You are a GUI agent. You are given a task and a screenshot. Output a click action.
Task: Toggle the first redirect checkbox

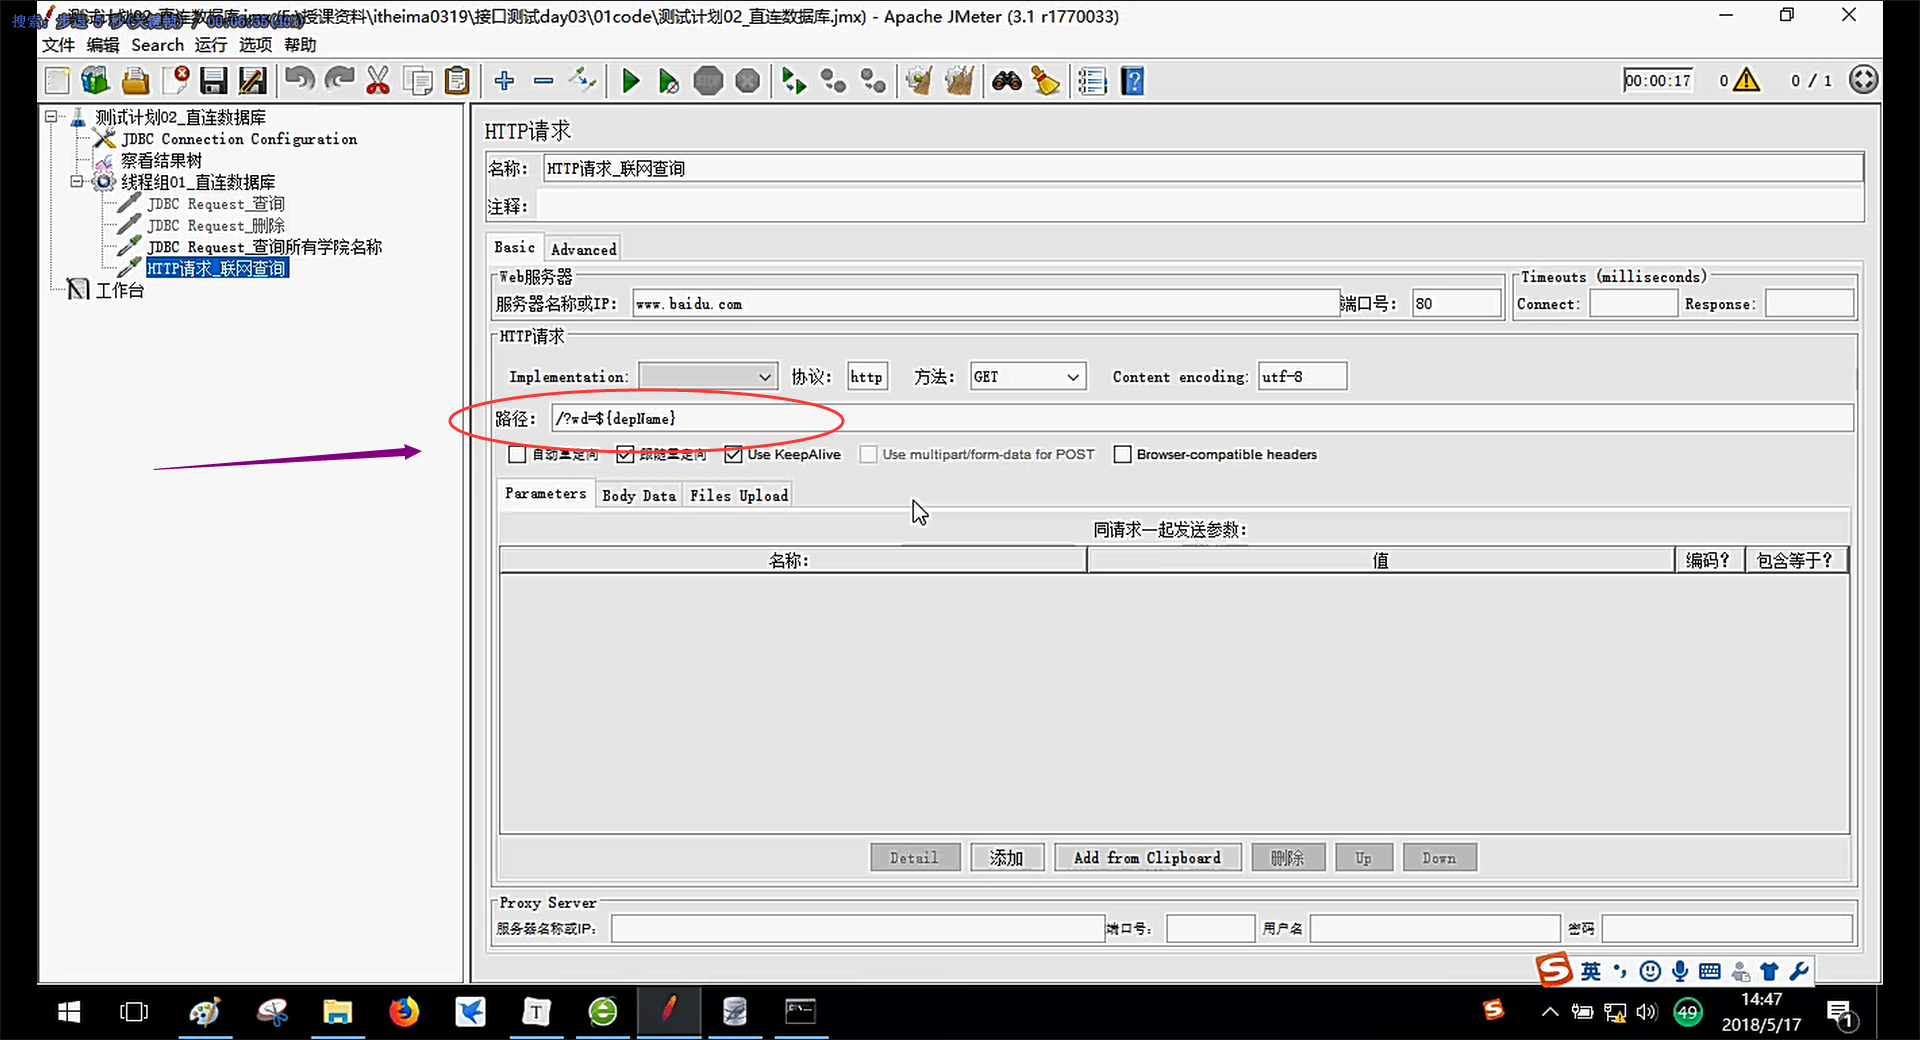[517, 455]
